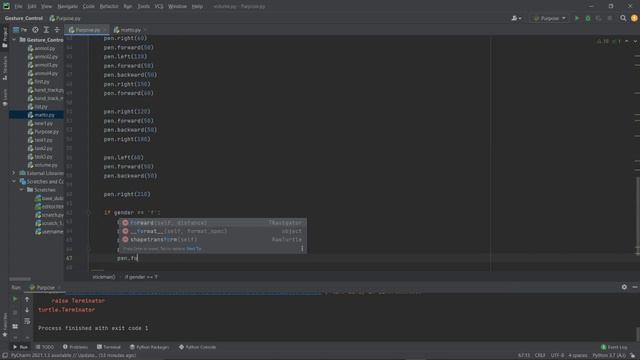Click the up-the-stack-trace arrow in Run panel

coord(27,299)
